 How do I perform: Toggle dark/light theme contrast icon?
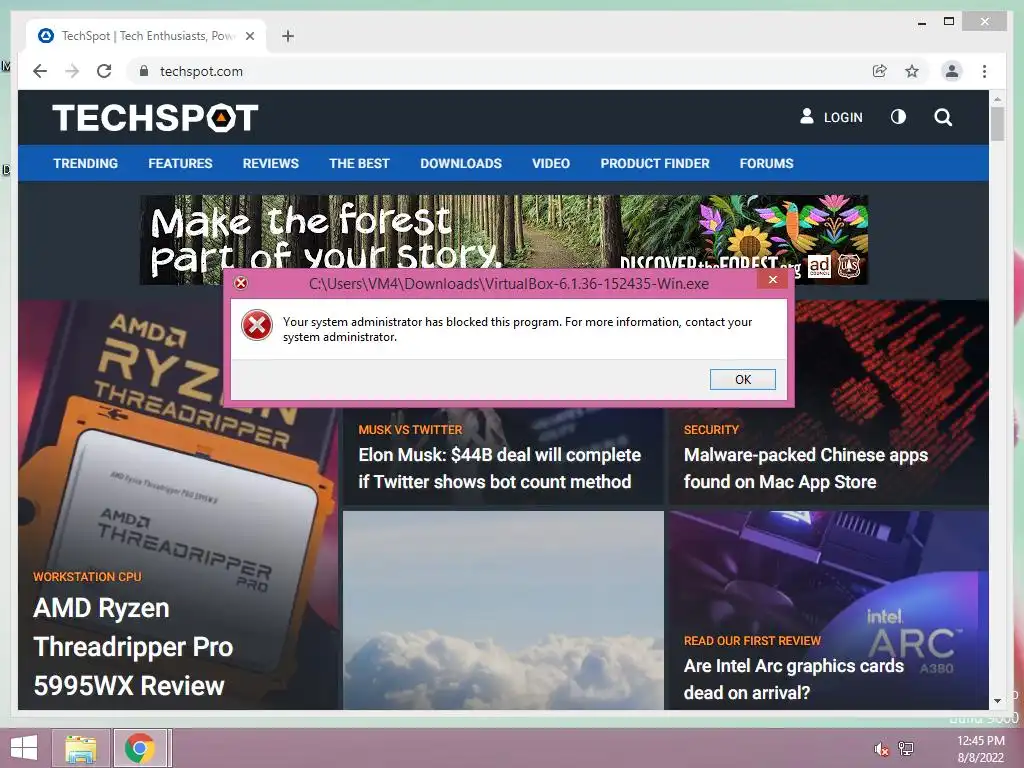899,117
